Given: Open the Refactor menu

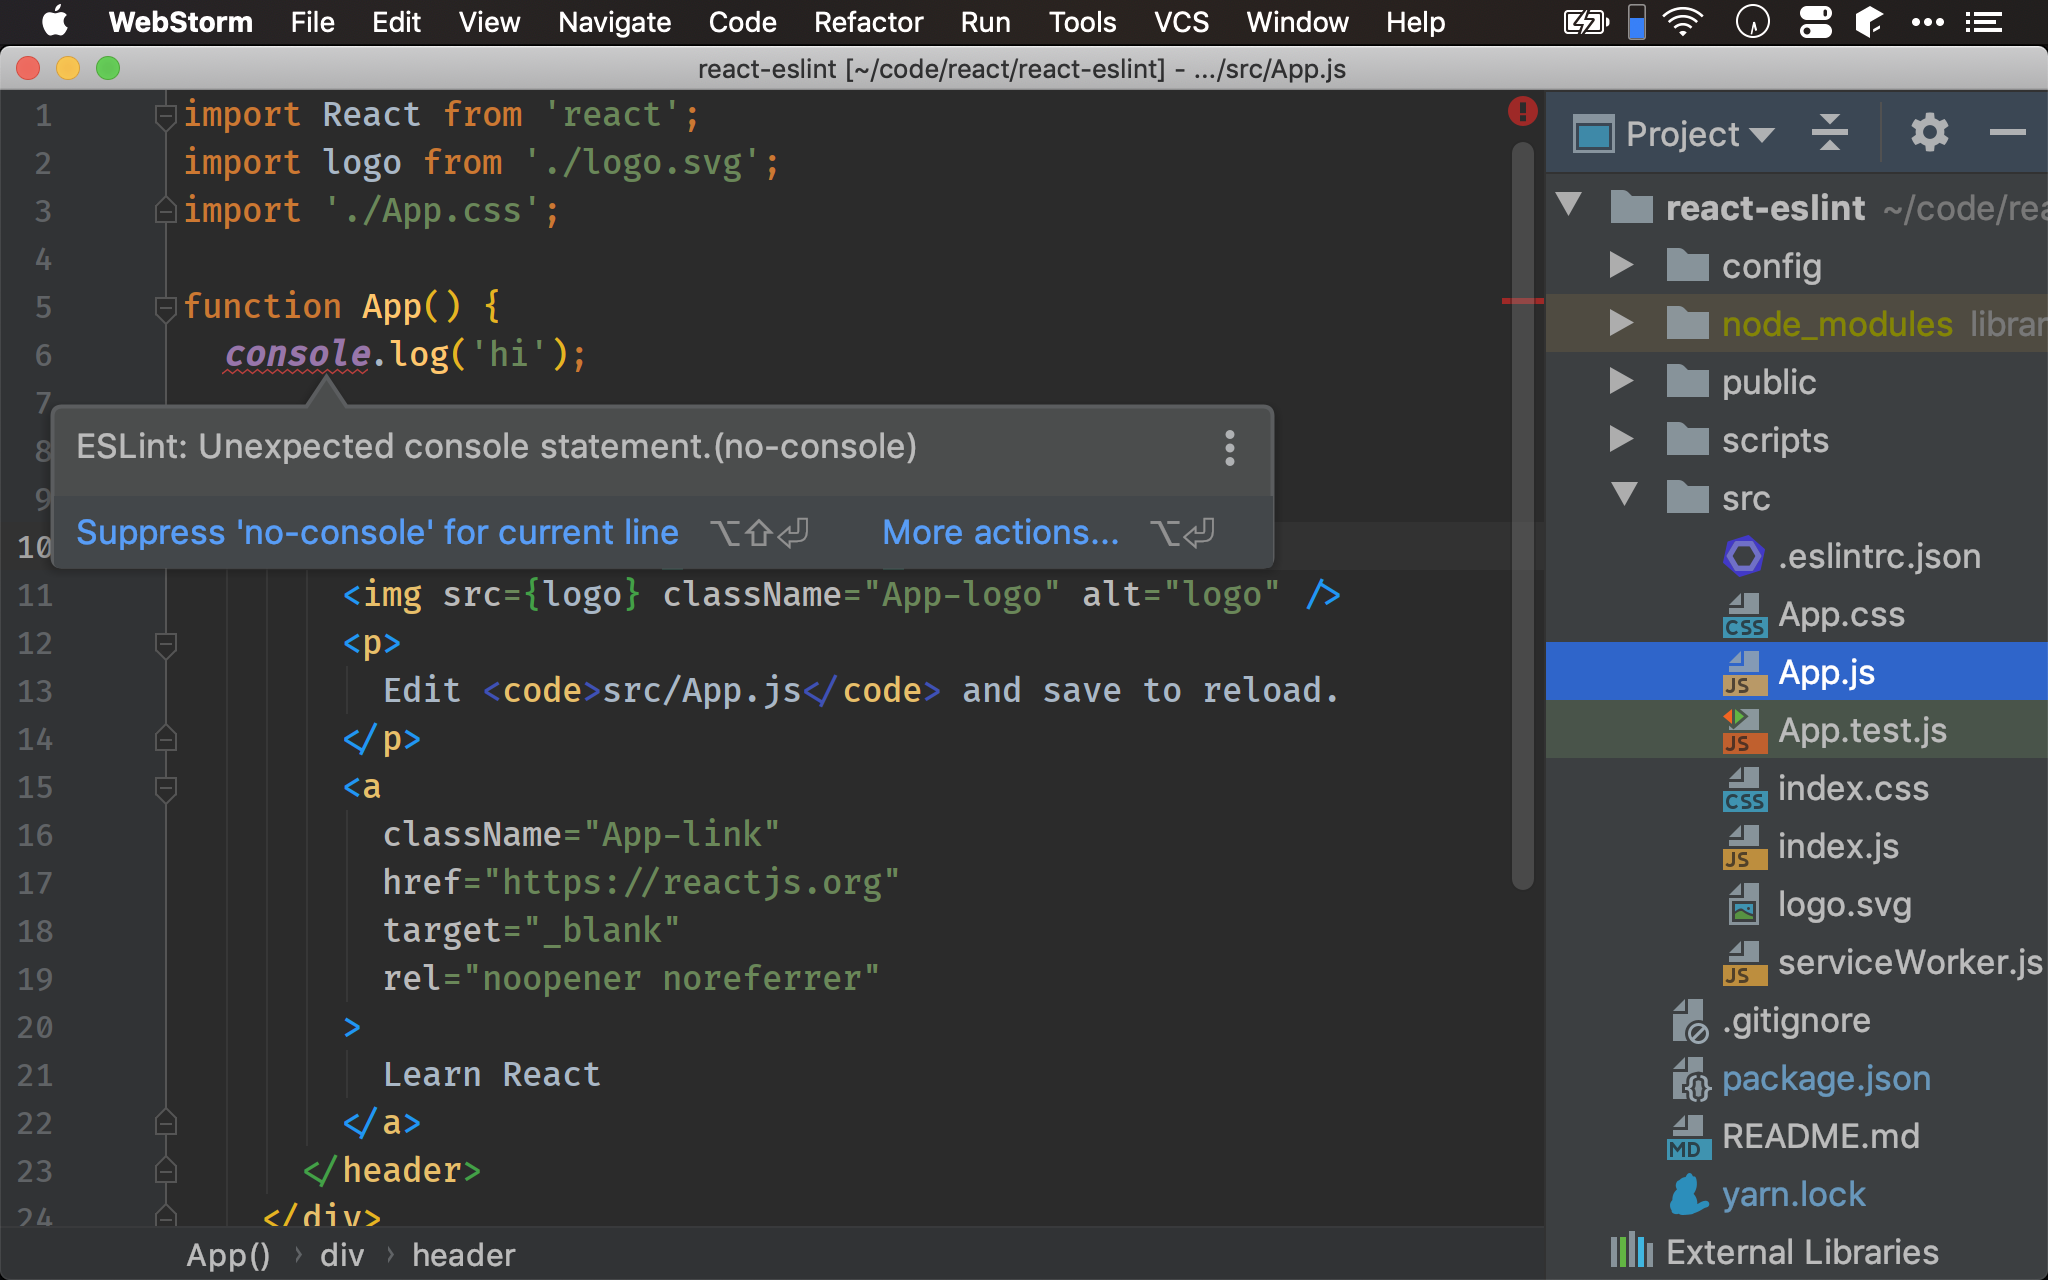Looking at the screenshot, I should point(868,22).
